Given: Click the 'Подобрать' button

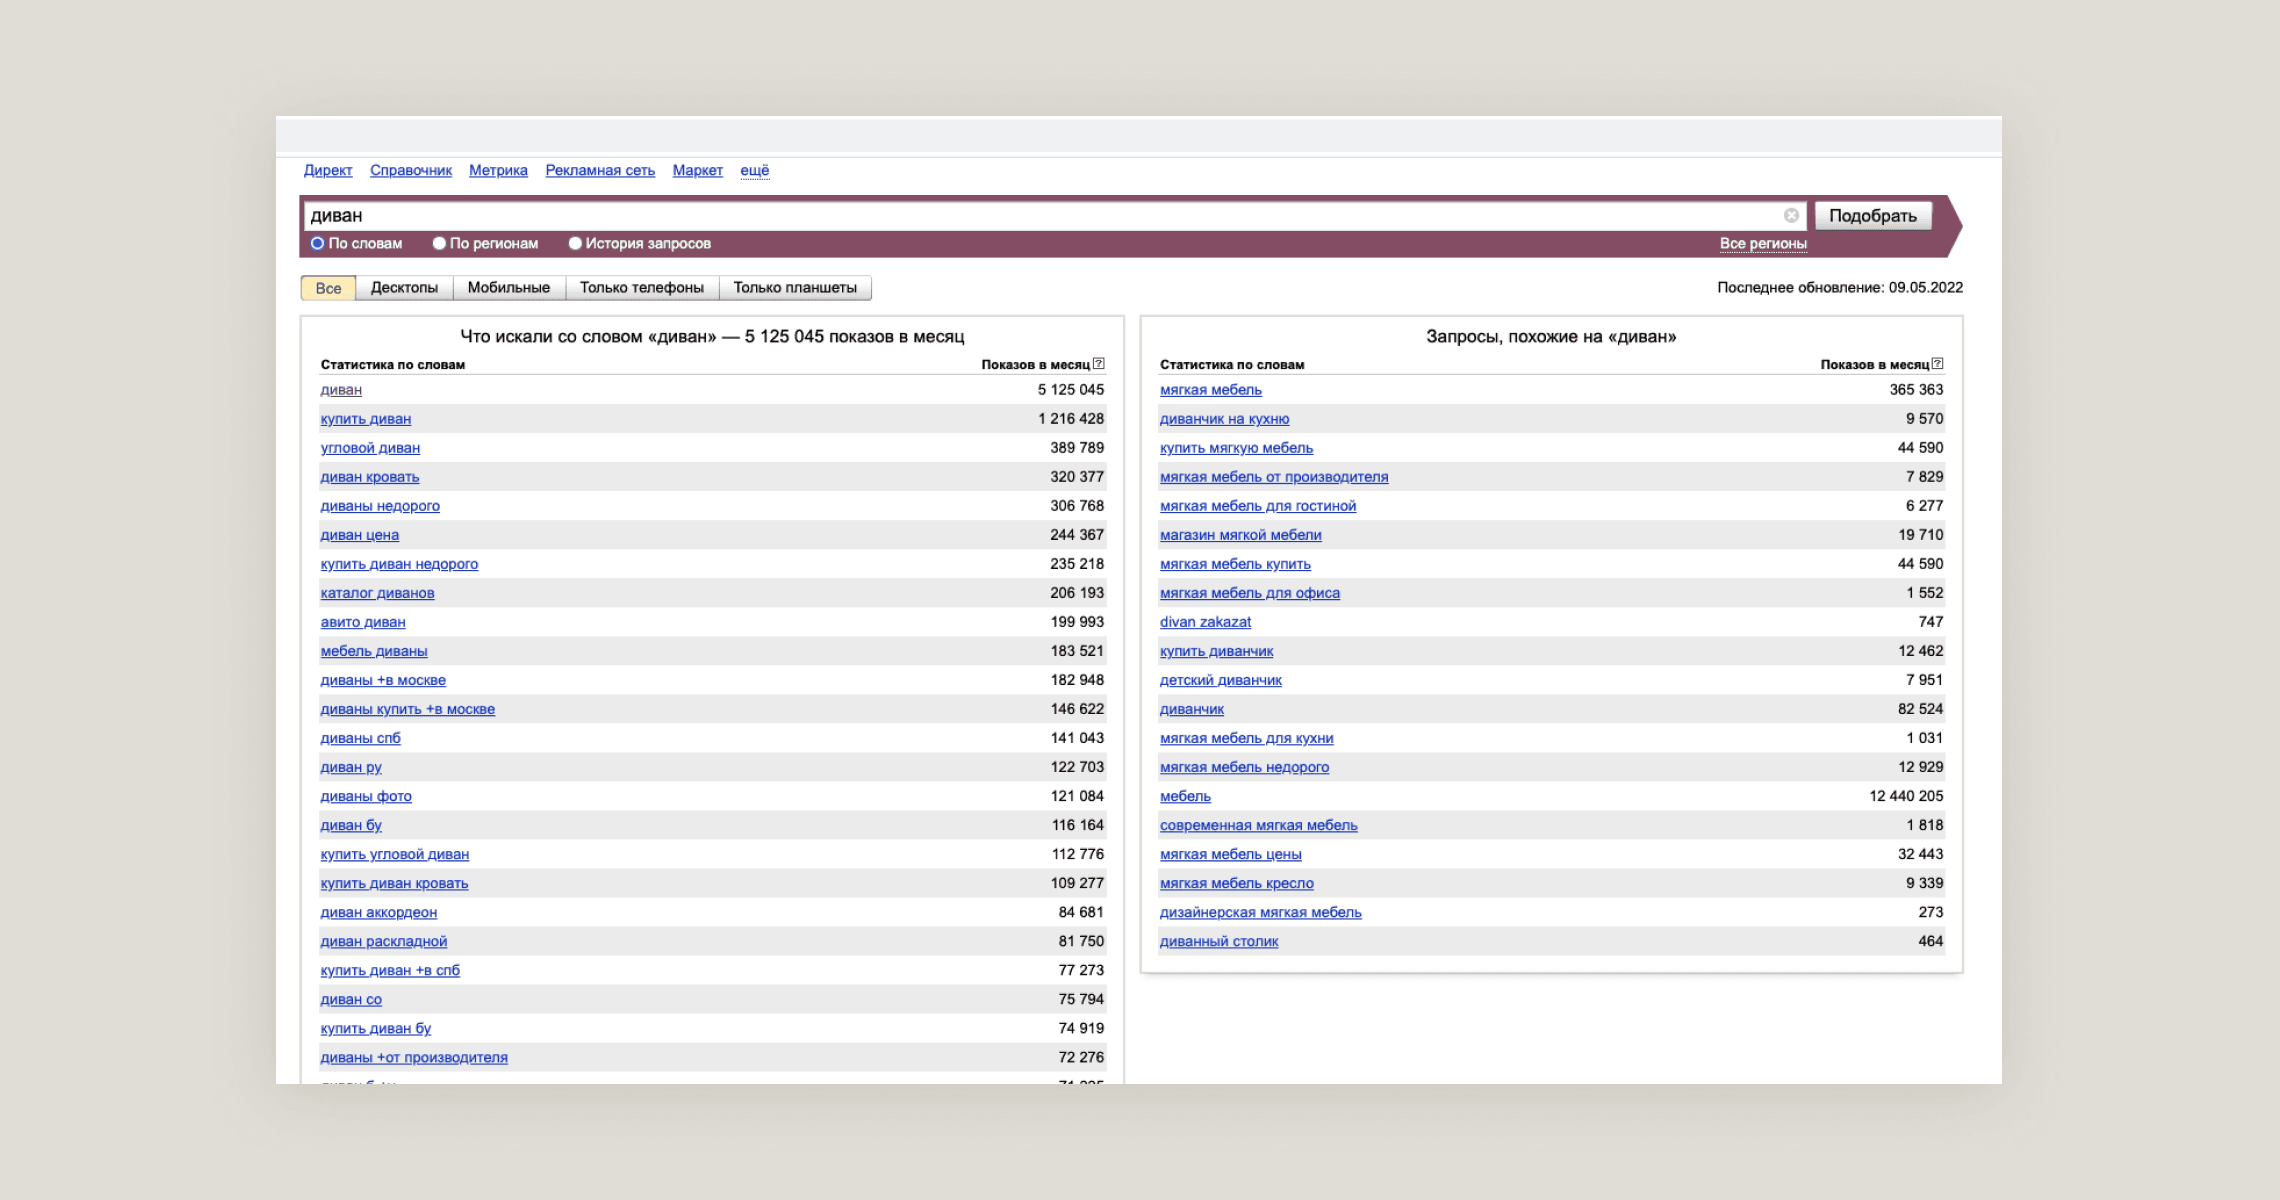Looking at the screenshot, I should (x=1873, y=216).
